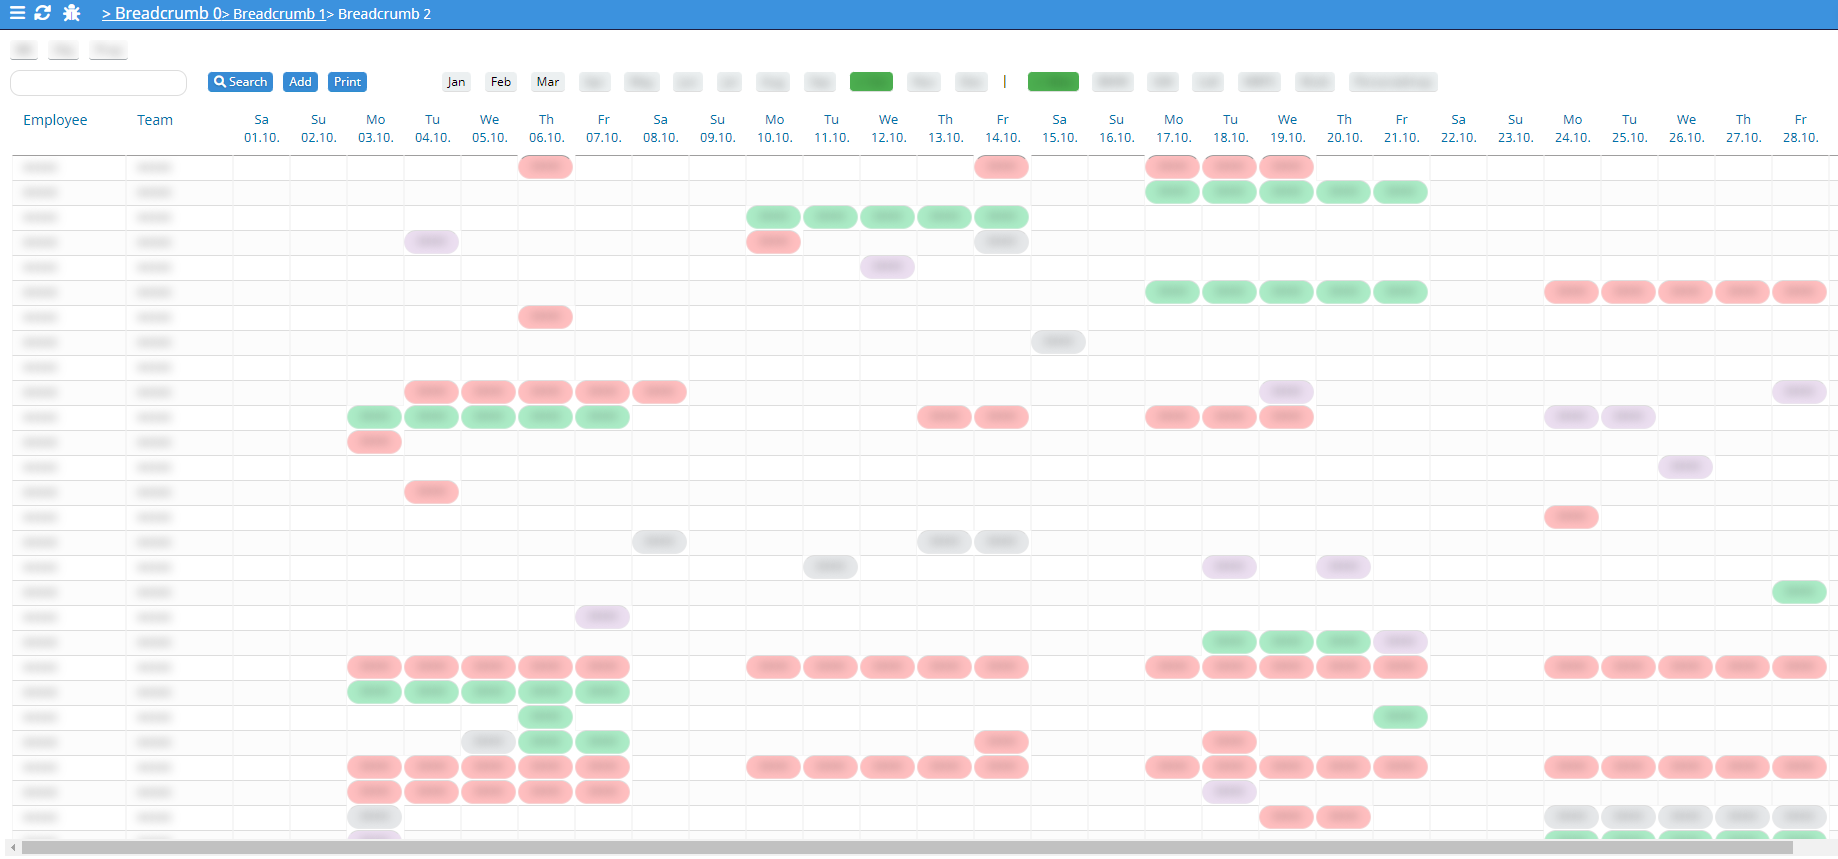The image size is (1838, 859).
Task: Click the horizontal scrollbar at bottom
Action: 907,848
